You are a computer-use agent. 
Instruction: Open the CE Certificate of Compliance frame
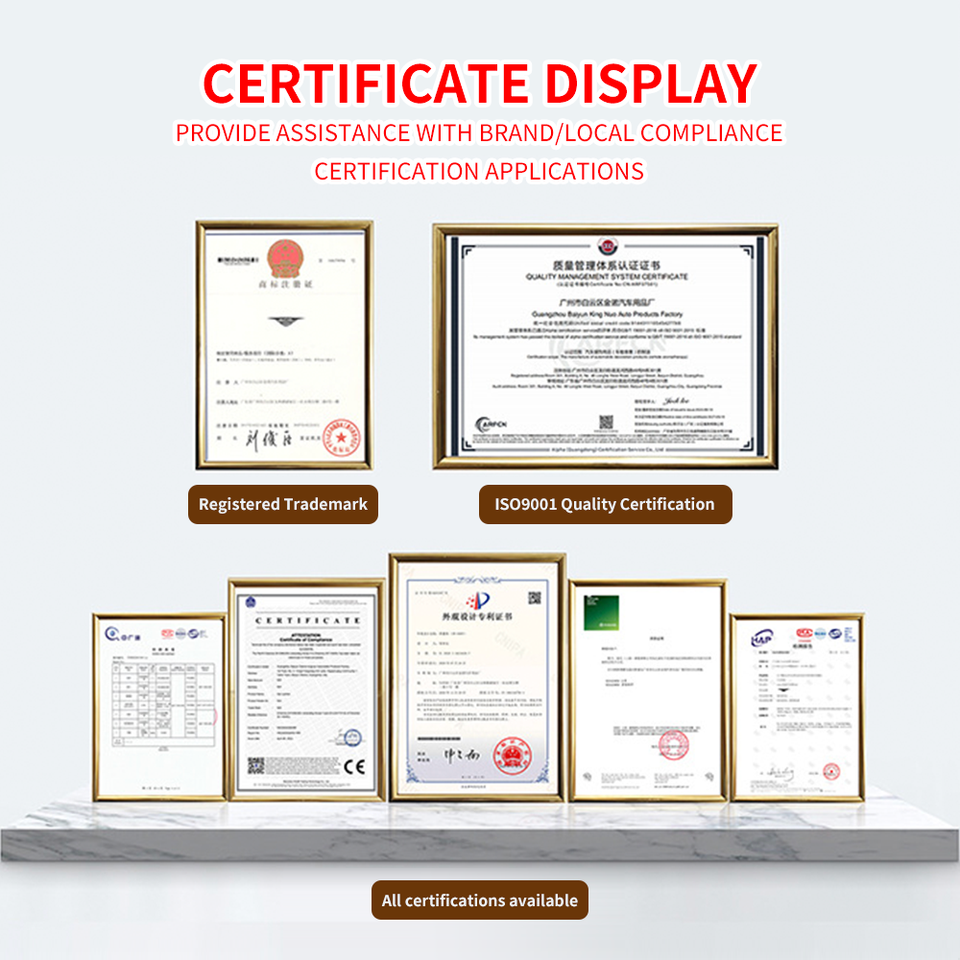[x=306, y=689]
